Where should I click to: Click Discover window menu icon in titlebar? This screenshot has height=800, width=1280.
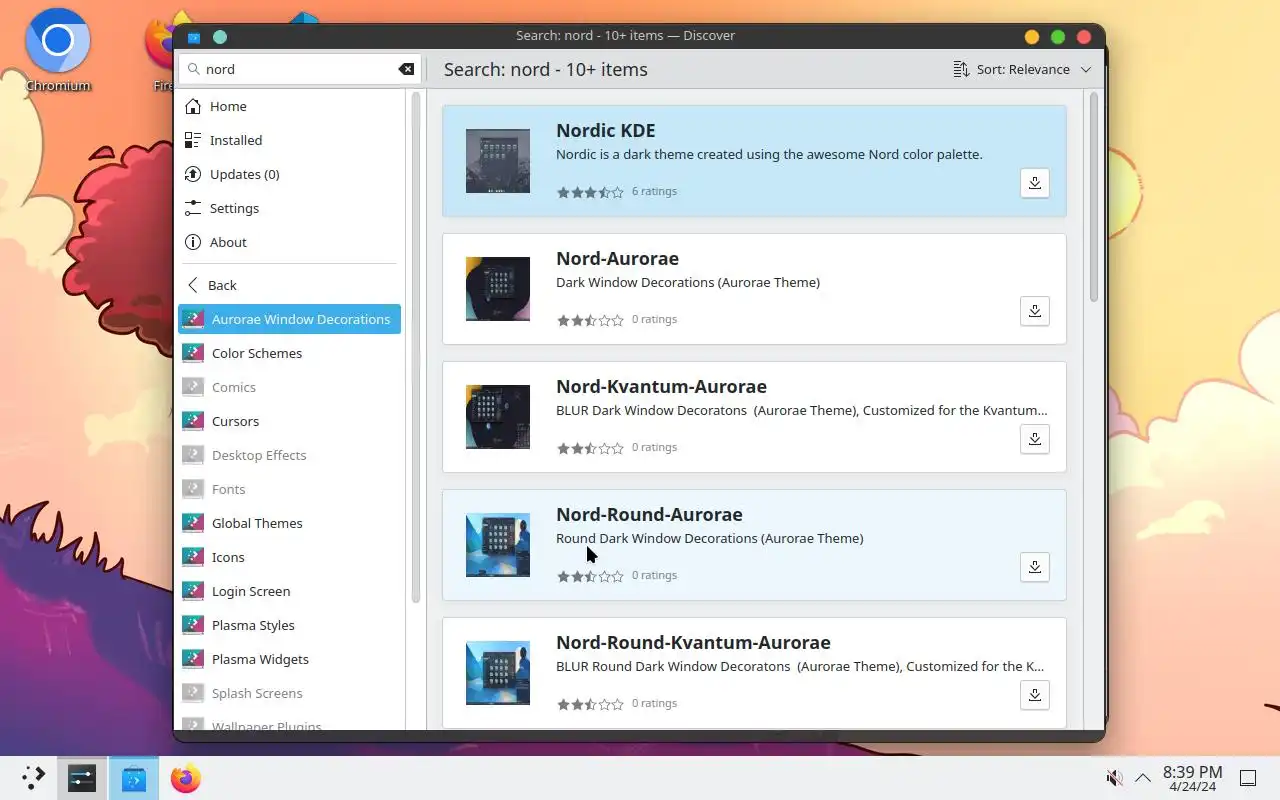194,37
